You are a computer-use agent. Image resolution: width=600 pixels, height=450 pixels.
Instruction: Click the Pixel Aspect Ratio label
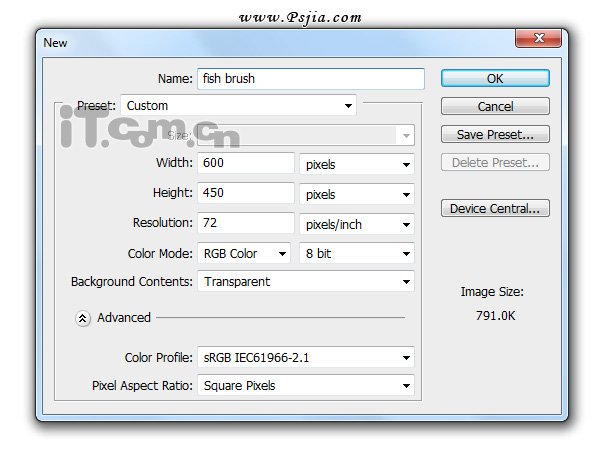tap(142, 385)
